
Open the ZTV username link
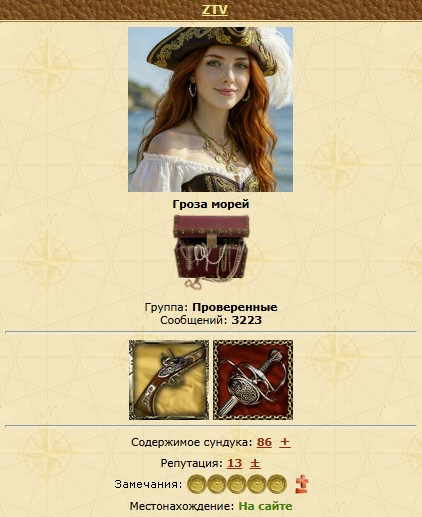pos(215,10)
